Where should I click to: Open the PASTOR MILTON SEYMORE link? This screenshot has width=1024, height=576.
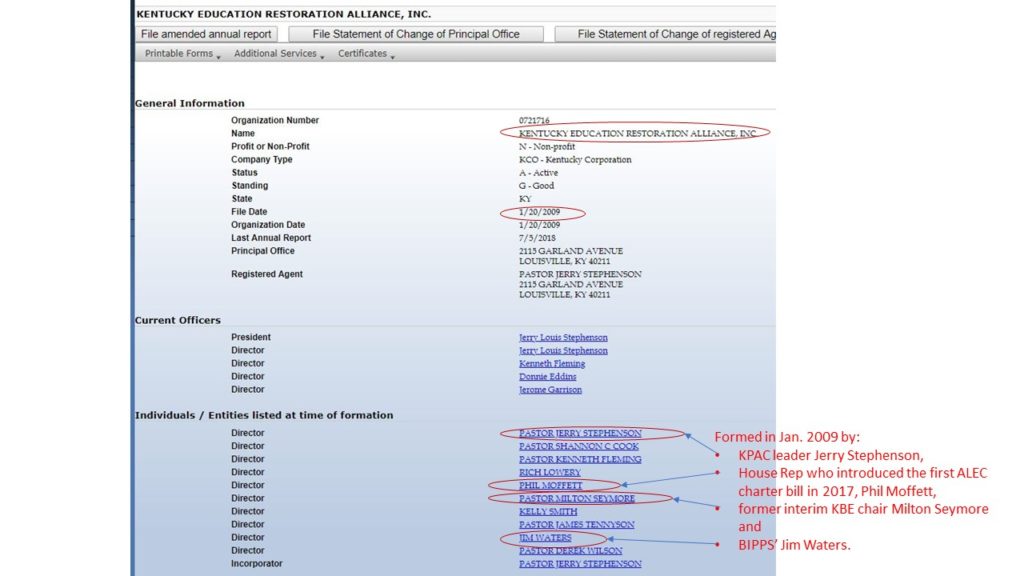point(577,498)
